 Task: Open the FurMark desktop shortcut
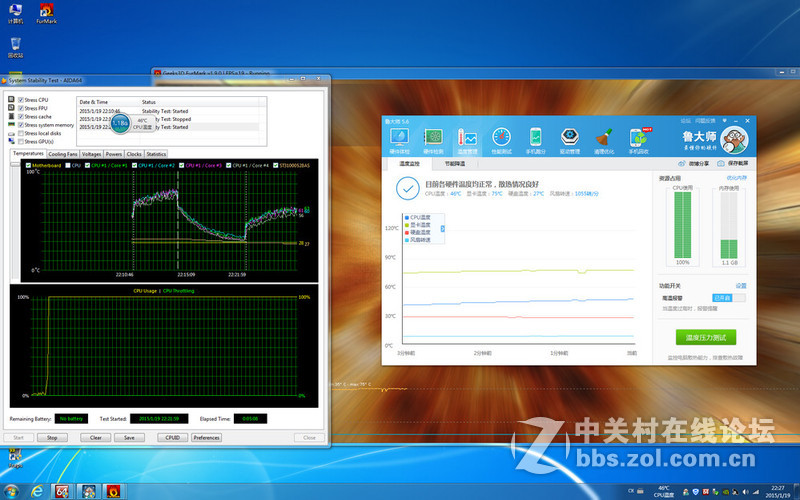[46, 11]
